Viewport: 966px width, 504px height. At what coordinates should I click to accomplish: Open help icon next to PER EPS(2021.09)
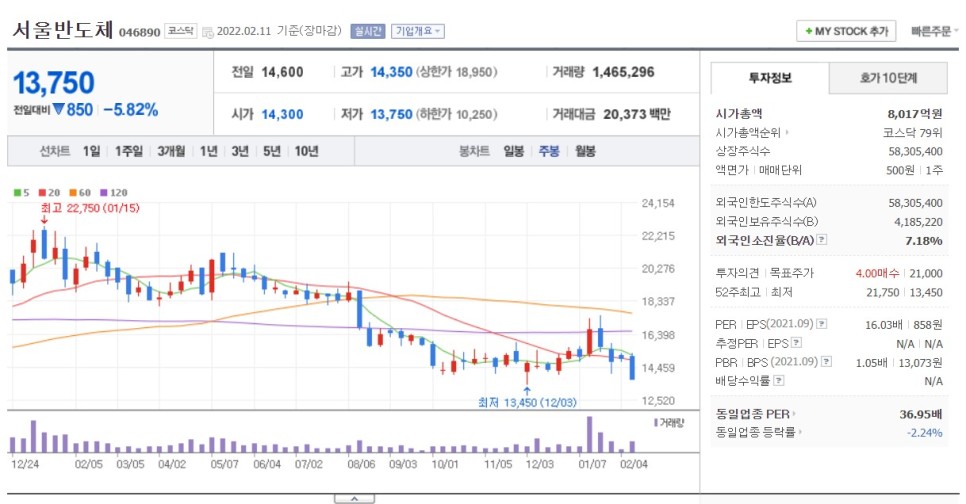822,323
